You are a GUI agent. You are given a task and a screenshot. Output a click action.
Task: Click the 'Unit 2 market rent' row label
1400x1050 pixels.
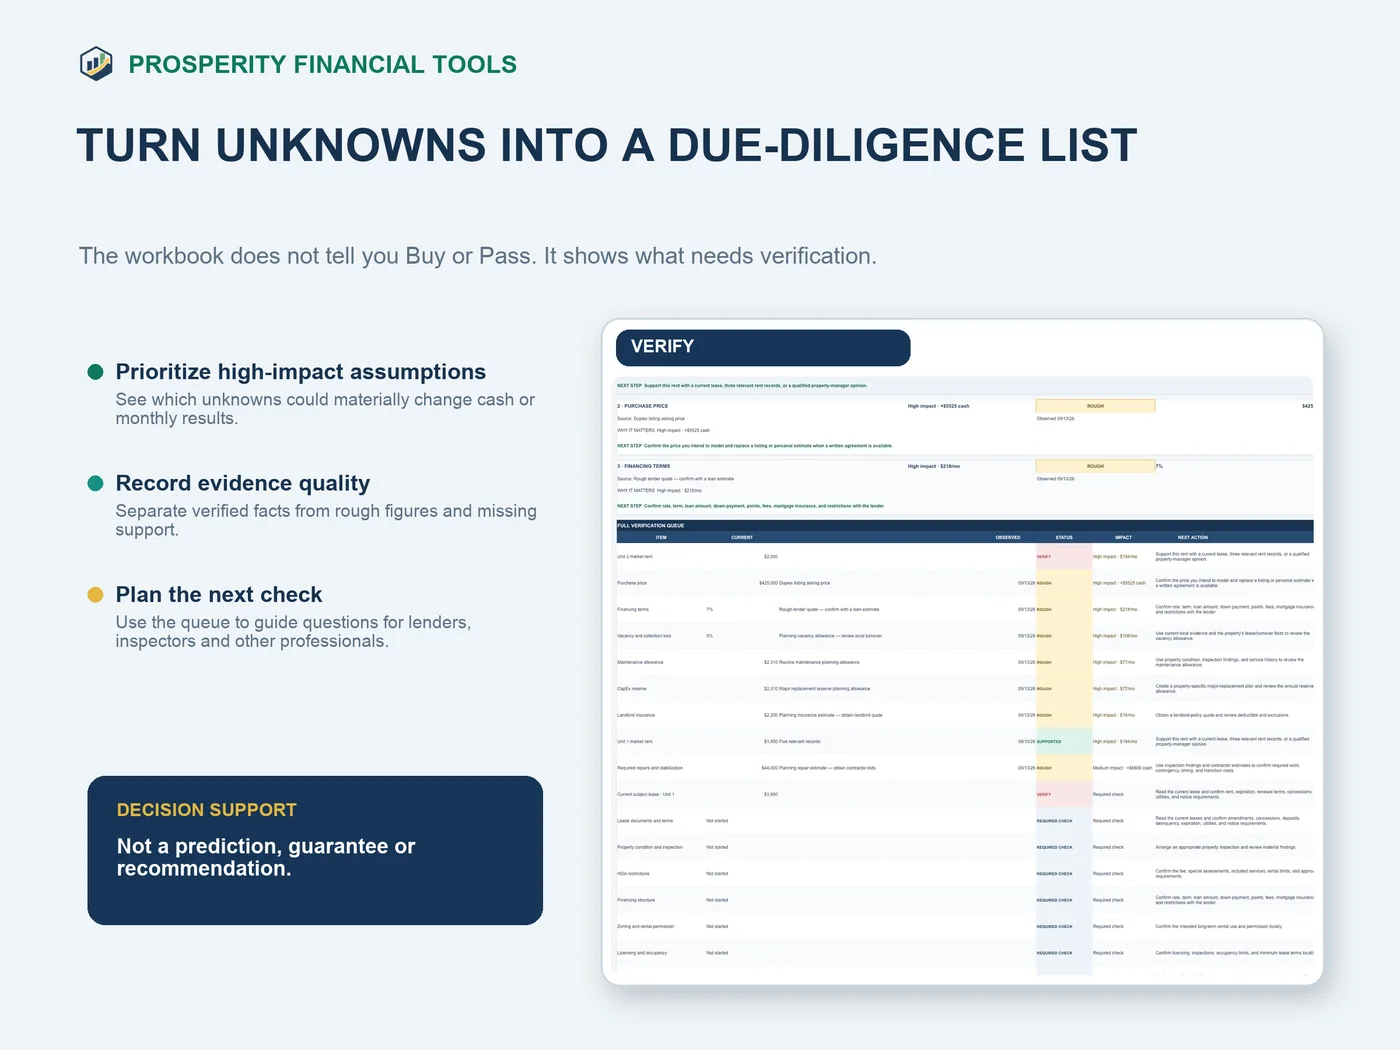point(635,557)
